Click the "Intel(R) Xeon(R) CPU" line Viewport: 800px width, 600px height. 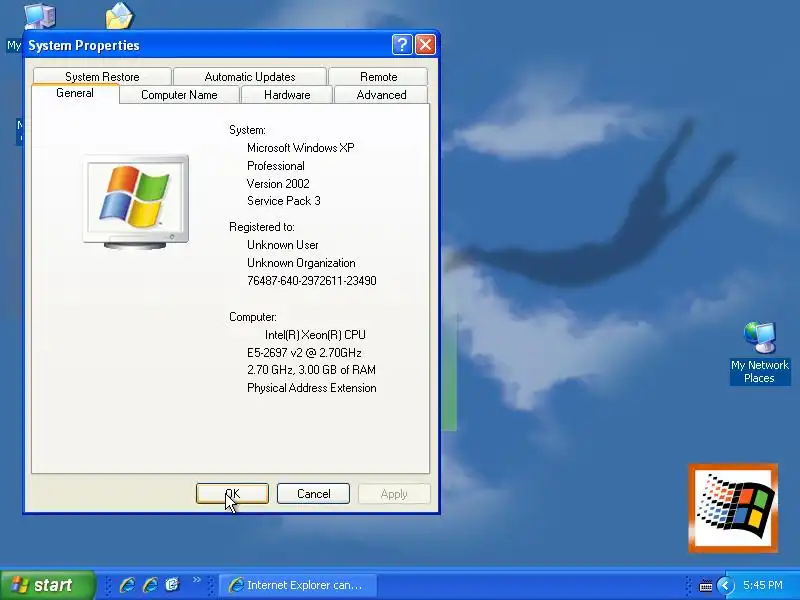(x=315, y=335)
